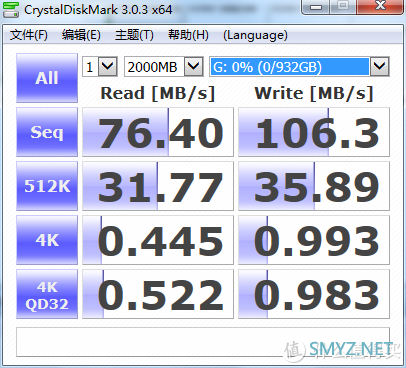Open the 文件(F) menu
The height and width of the screenshot is (368, 406).
point(29,35)
